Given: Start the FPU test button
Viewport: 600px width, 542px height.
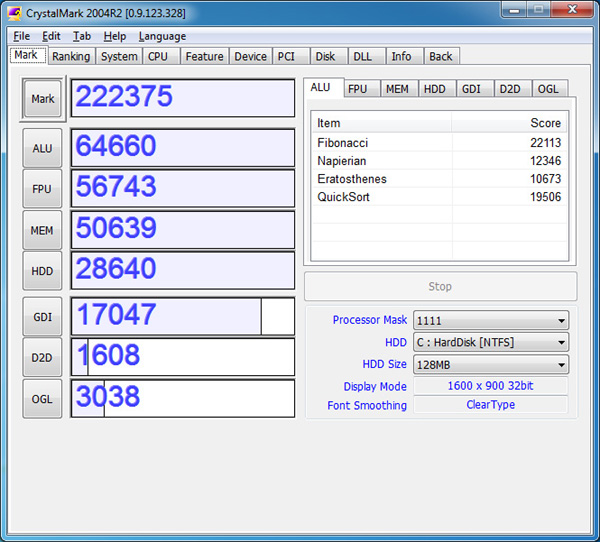Looking at the screenshot, I should click(42, 189).
